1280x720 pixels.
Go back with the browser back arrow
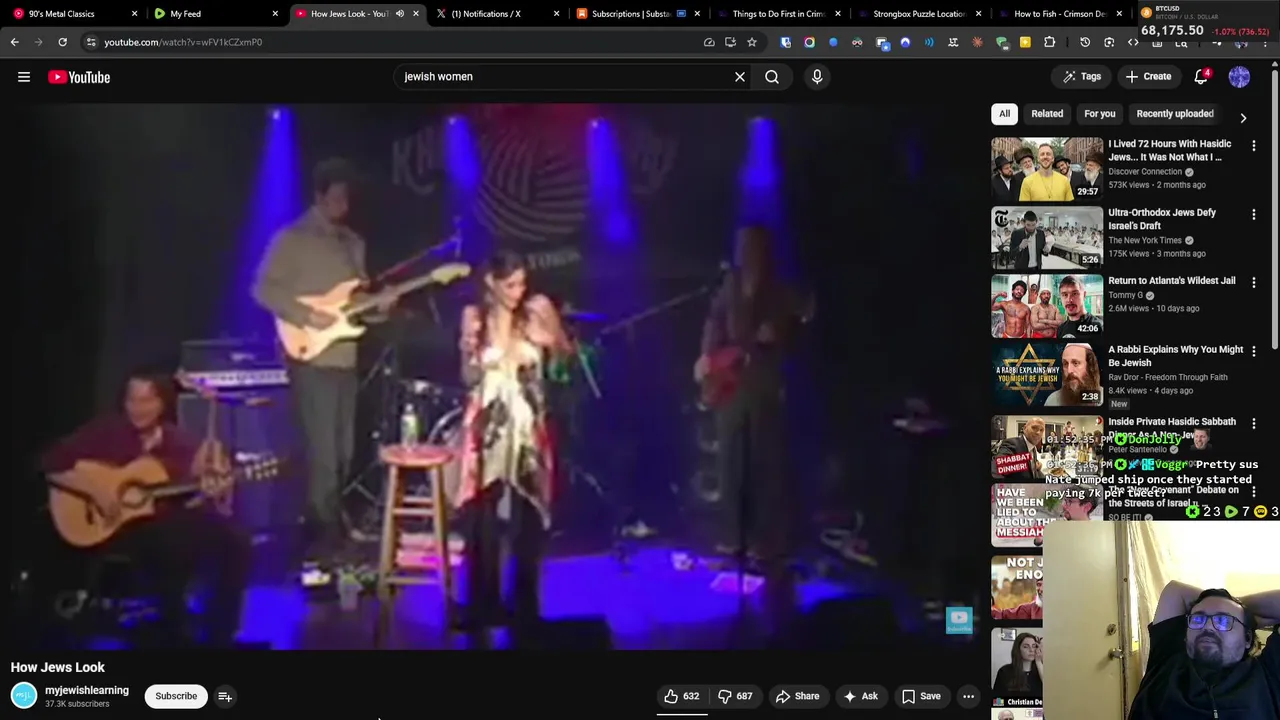pyautogui.click(x=14, y=42)
